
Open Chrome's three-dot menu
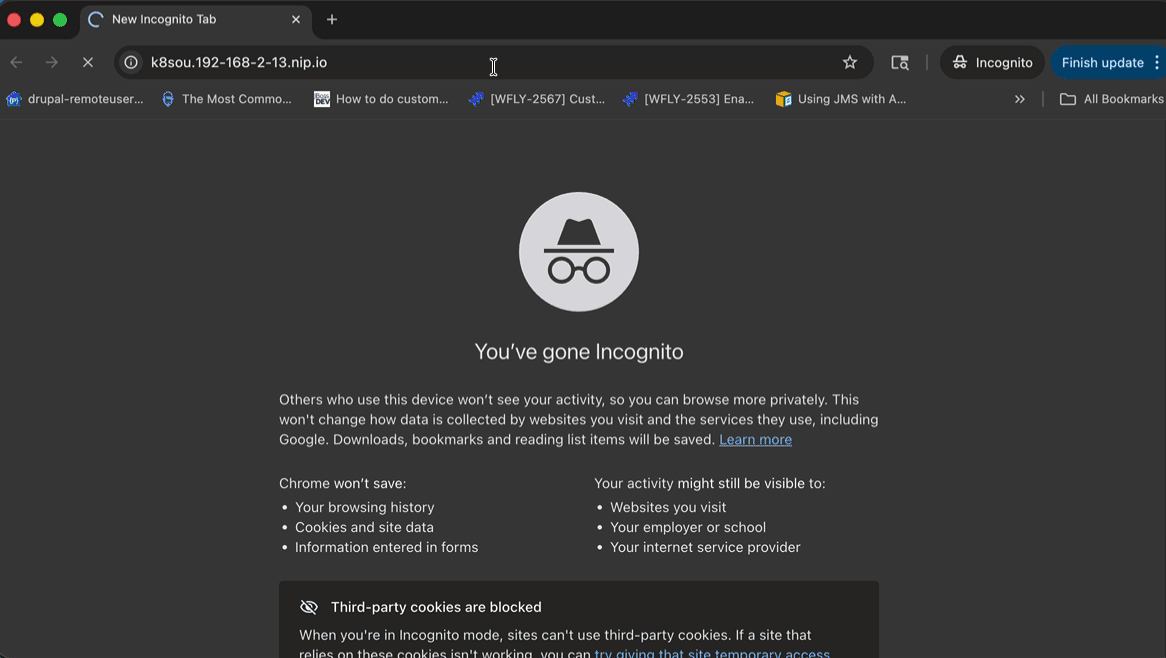coord(1157,62)
